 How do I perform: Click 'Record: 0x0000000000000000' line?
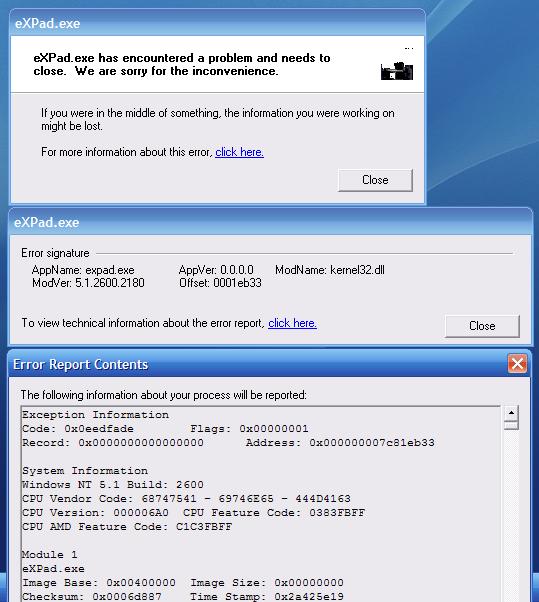(x=113, y=443)
